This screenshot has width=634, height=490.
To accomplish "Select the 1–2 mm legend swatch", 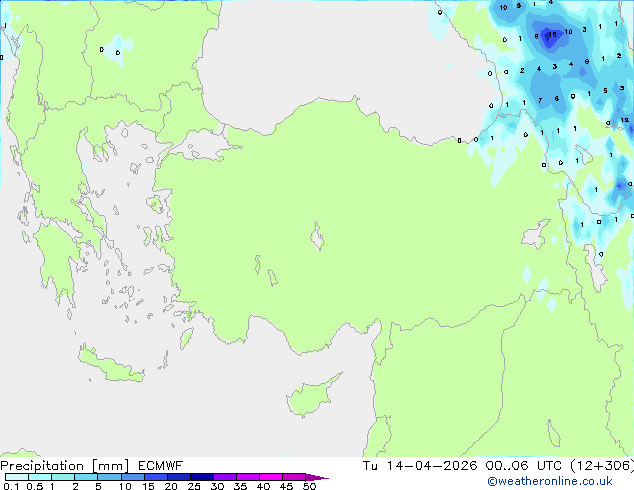I will point(63,477).
